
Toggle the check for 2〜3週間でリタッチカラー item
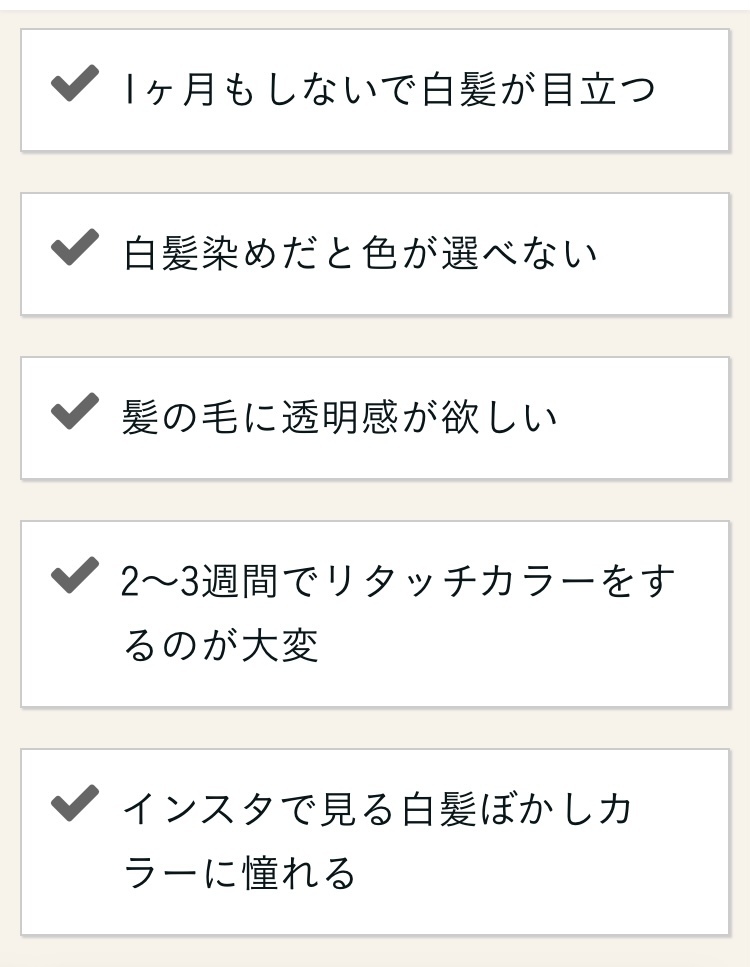(x=74, y=576)
